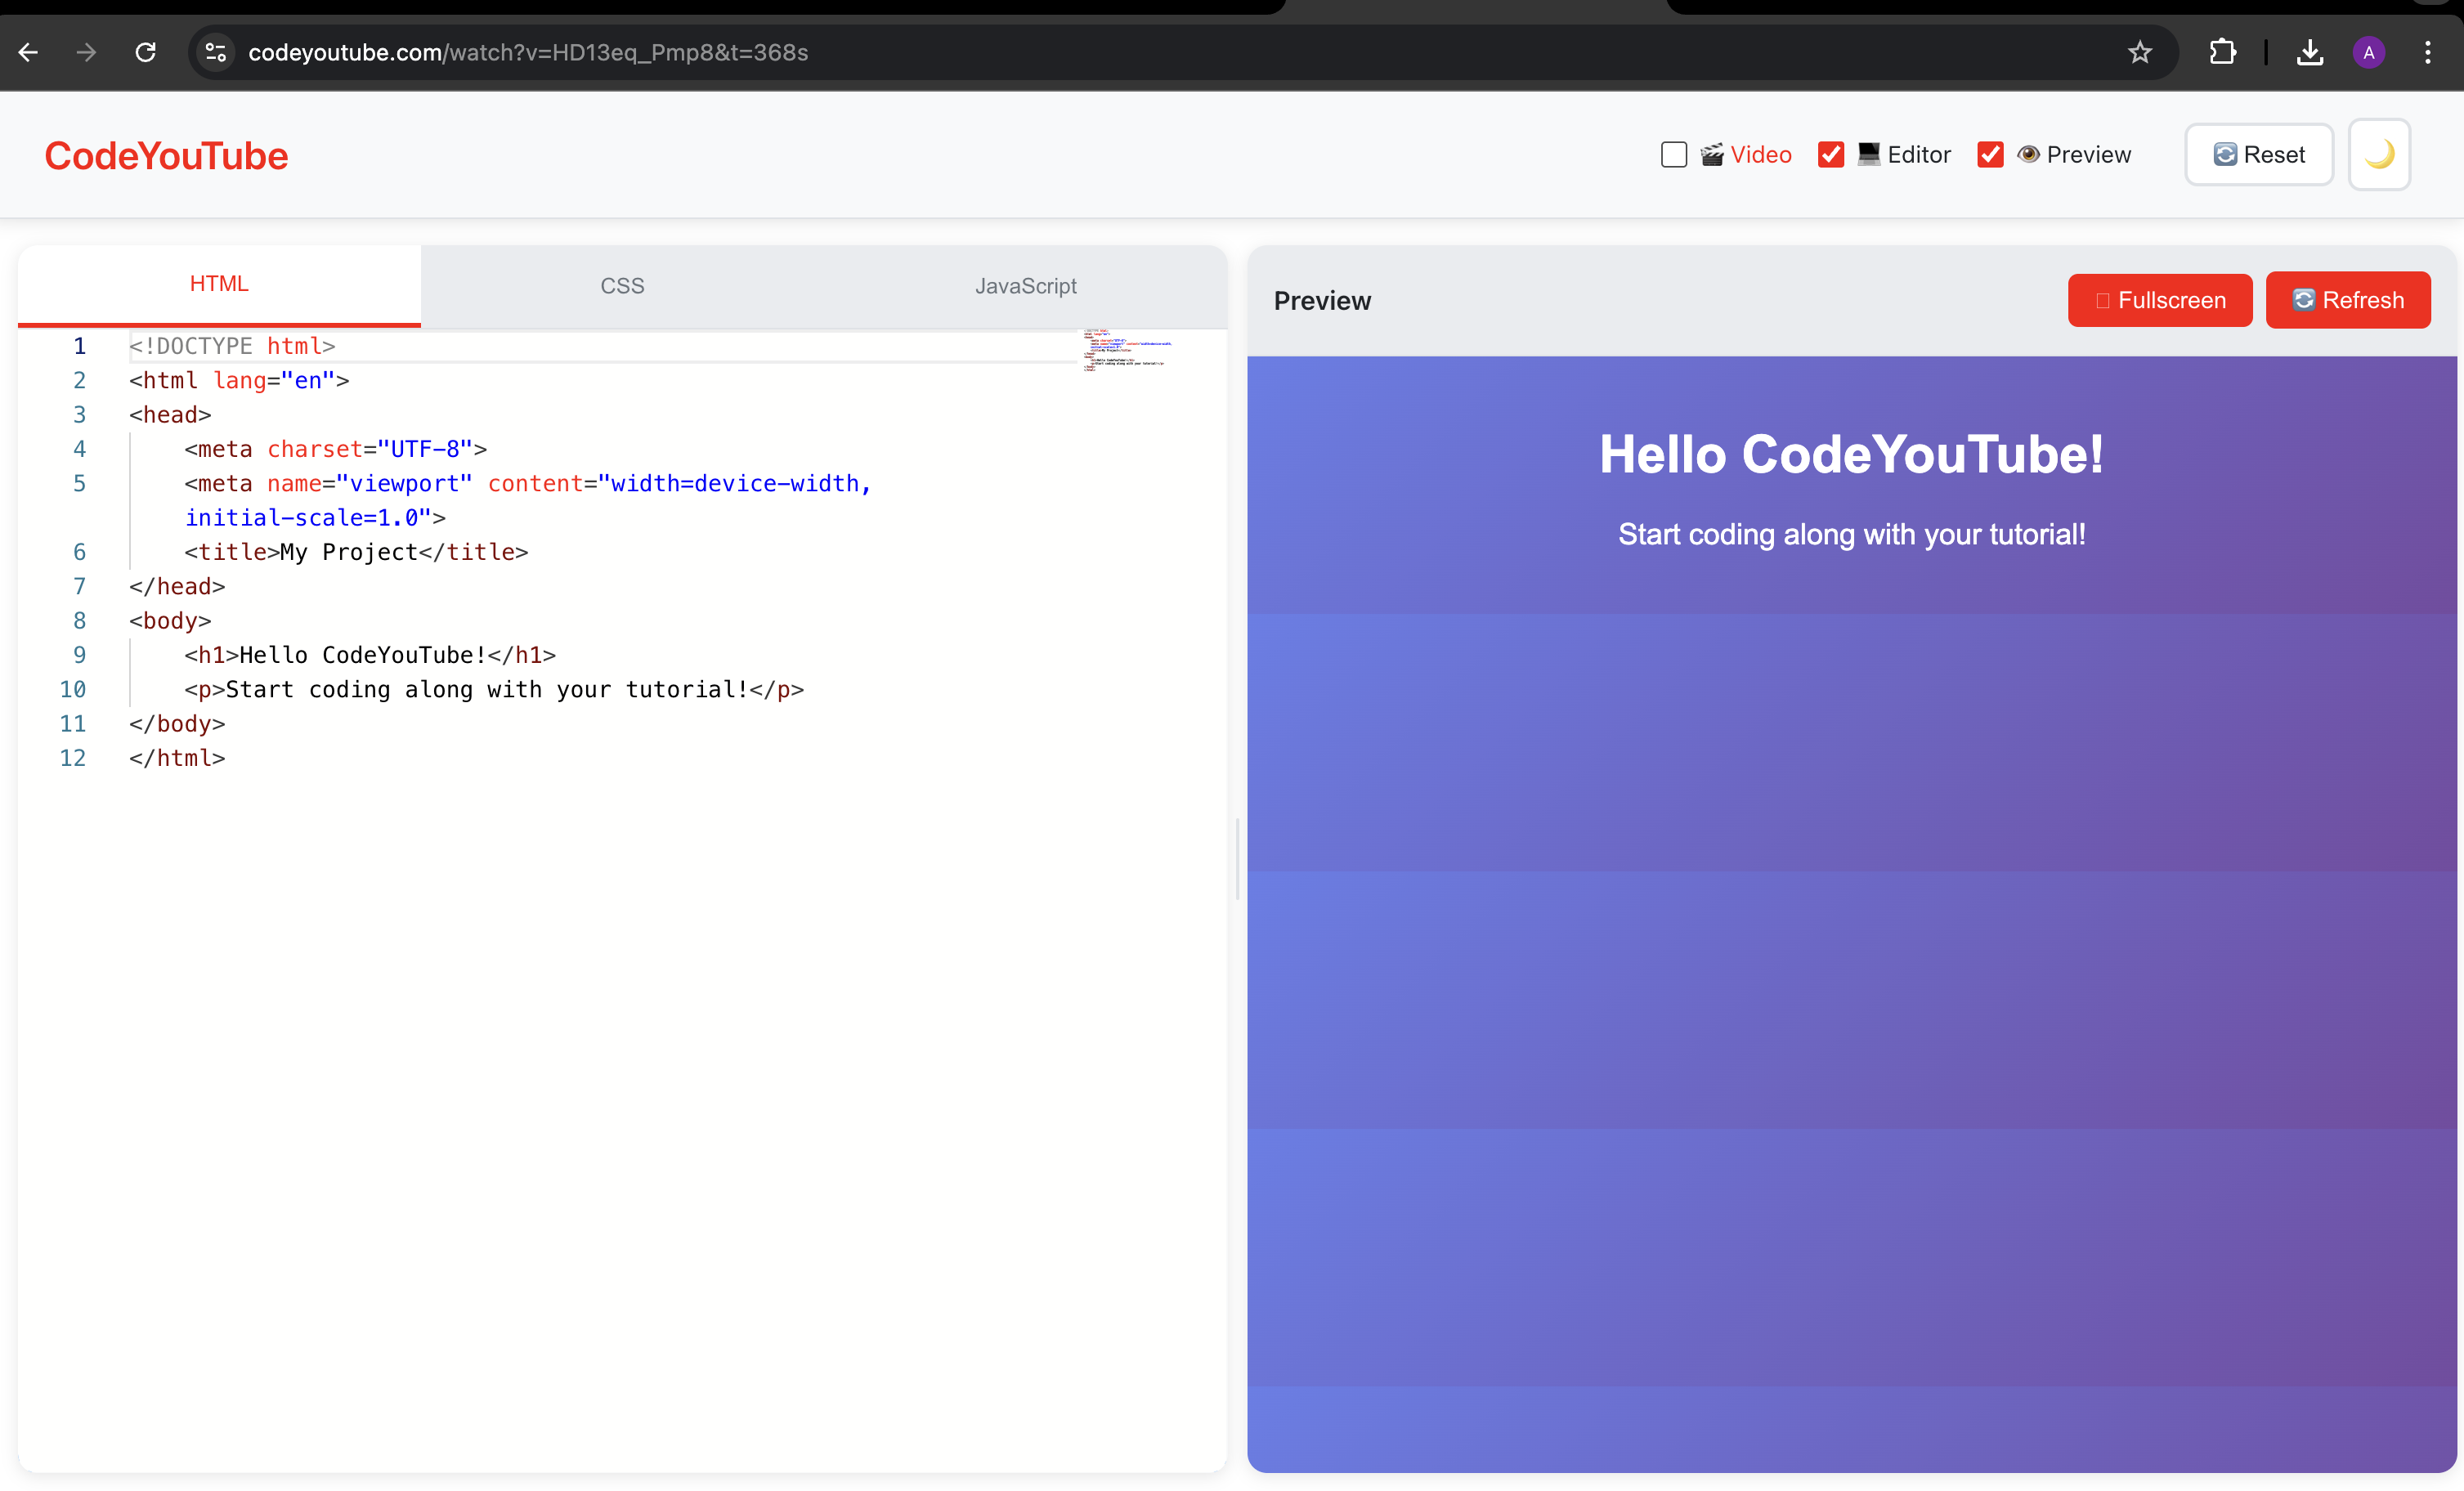Enable the Video panel checkbox
The image size is (2464, 1491).
(1673, 155)
